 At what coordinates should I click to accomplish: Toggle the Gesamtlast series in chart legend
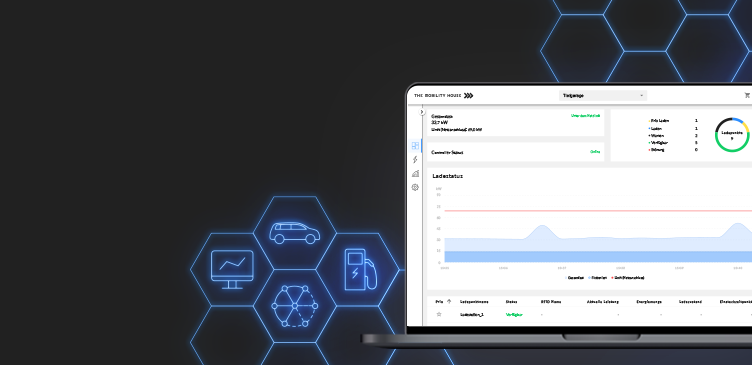point(575,278)
